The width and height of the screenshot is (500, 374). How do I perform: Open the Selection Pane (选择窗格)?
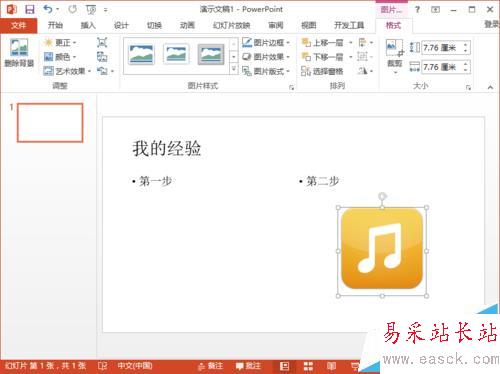pyautogui.click(x=322, y=71)
